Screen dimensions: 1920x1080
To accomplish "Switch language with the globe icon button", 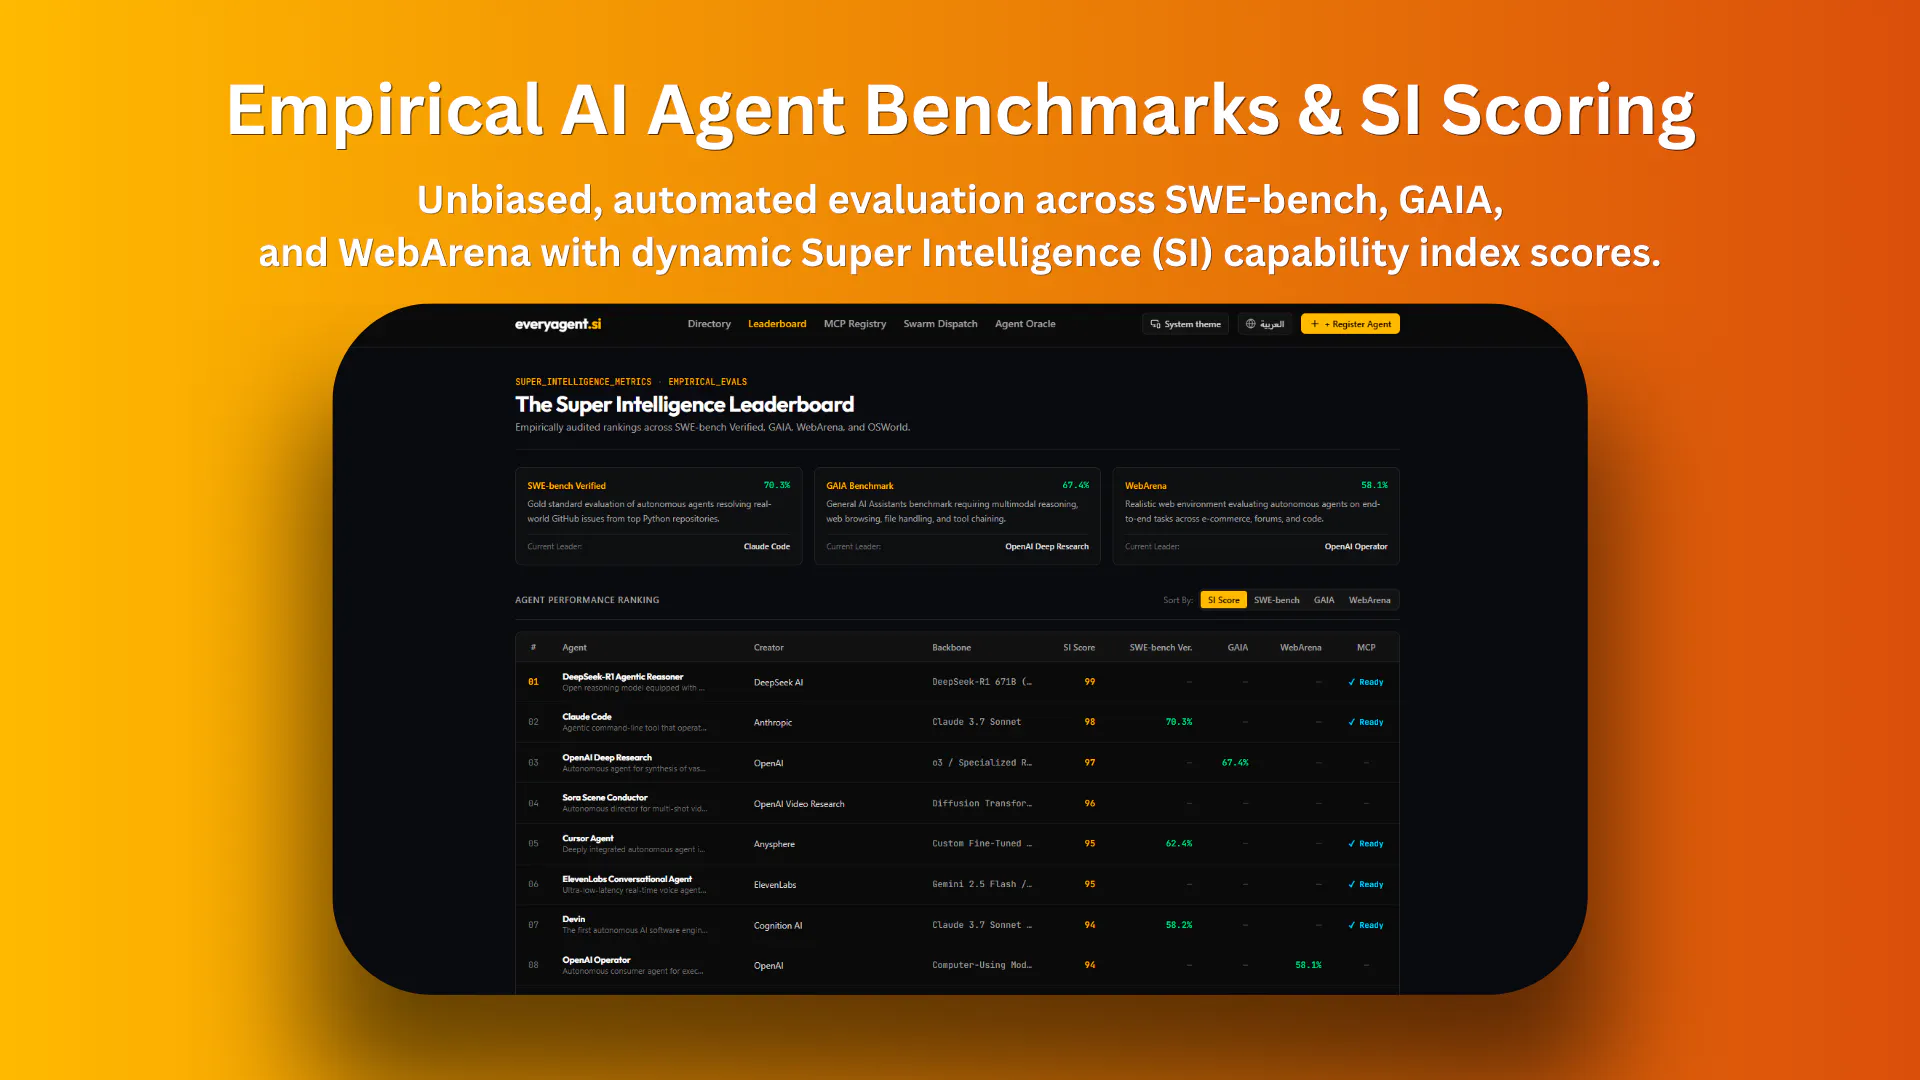I will [x=1264, y=324].
